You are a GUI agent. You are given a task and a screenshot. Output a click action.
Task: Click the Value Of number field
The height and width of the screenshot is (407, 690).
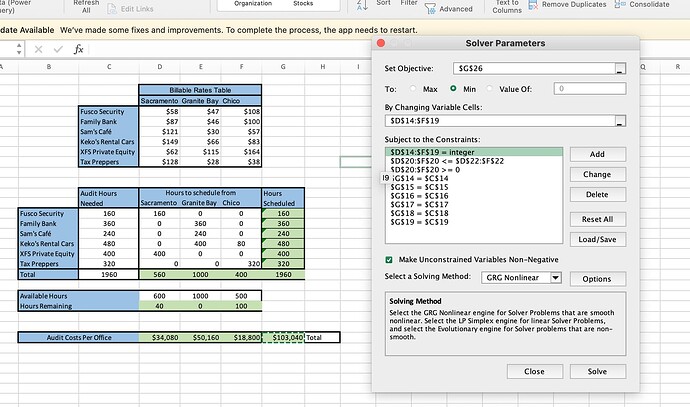click(x=590, y=88)
